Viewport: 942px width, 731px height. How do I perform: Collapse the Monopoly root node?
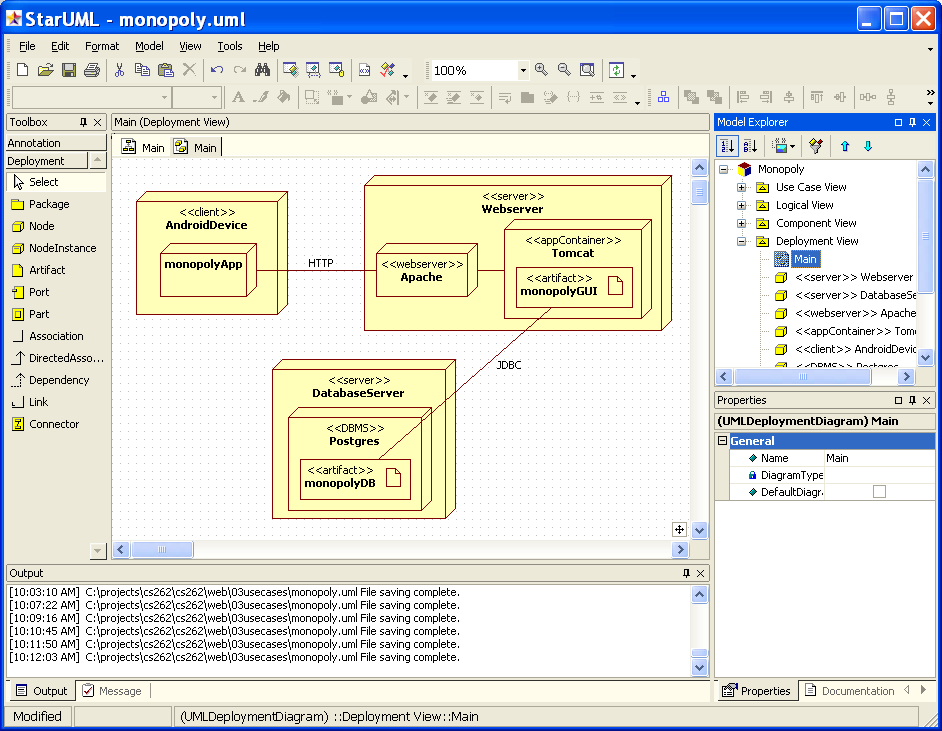click(723, 169)
